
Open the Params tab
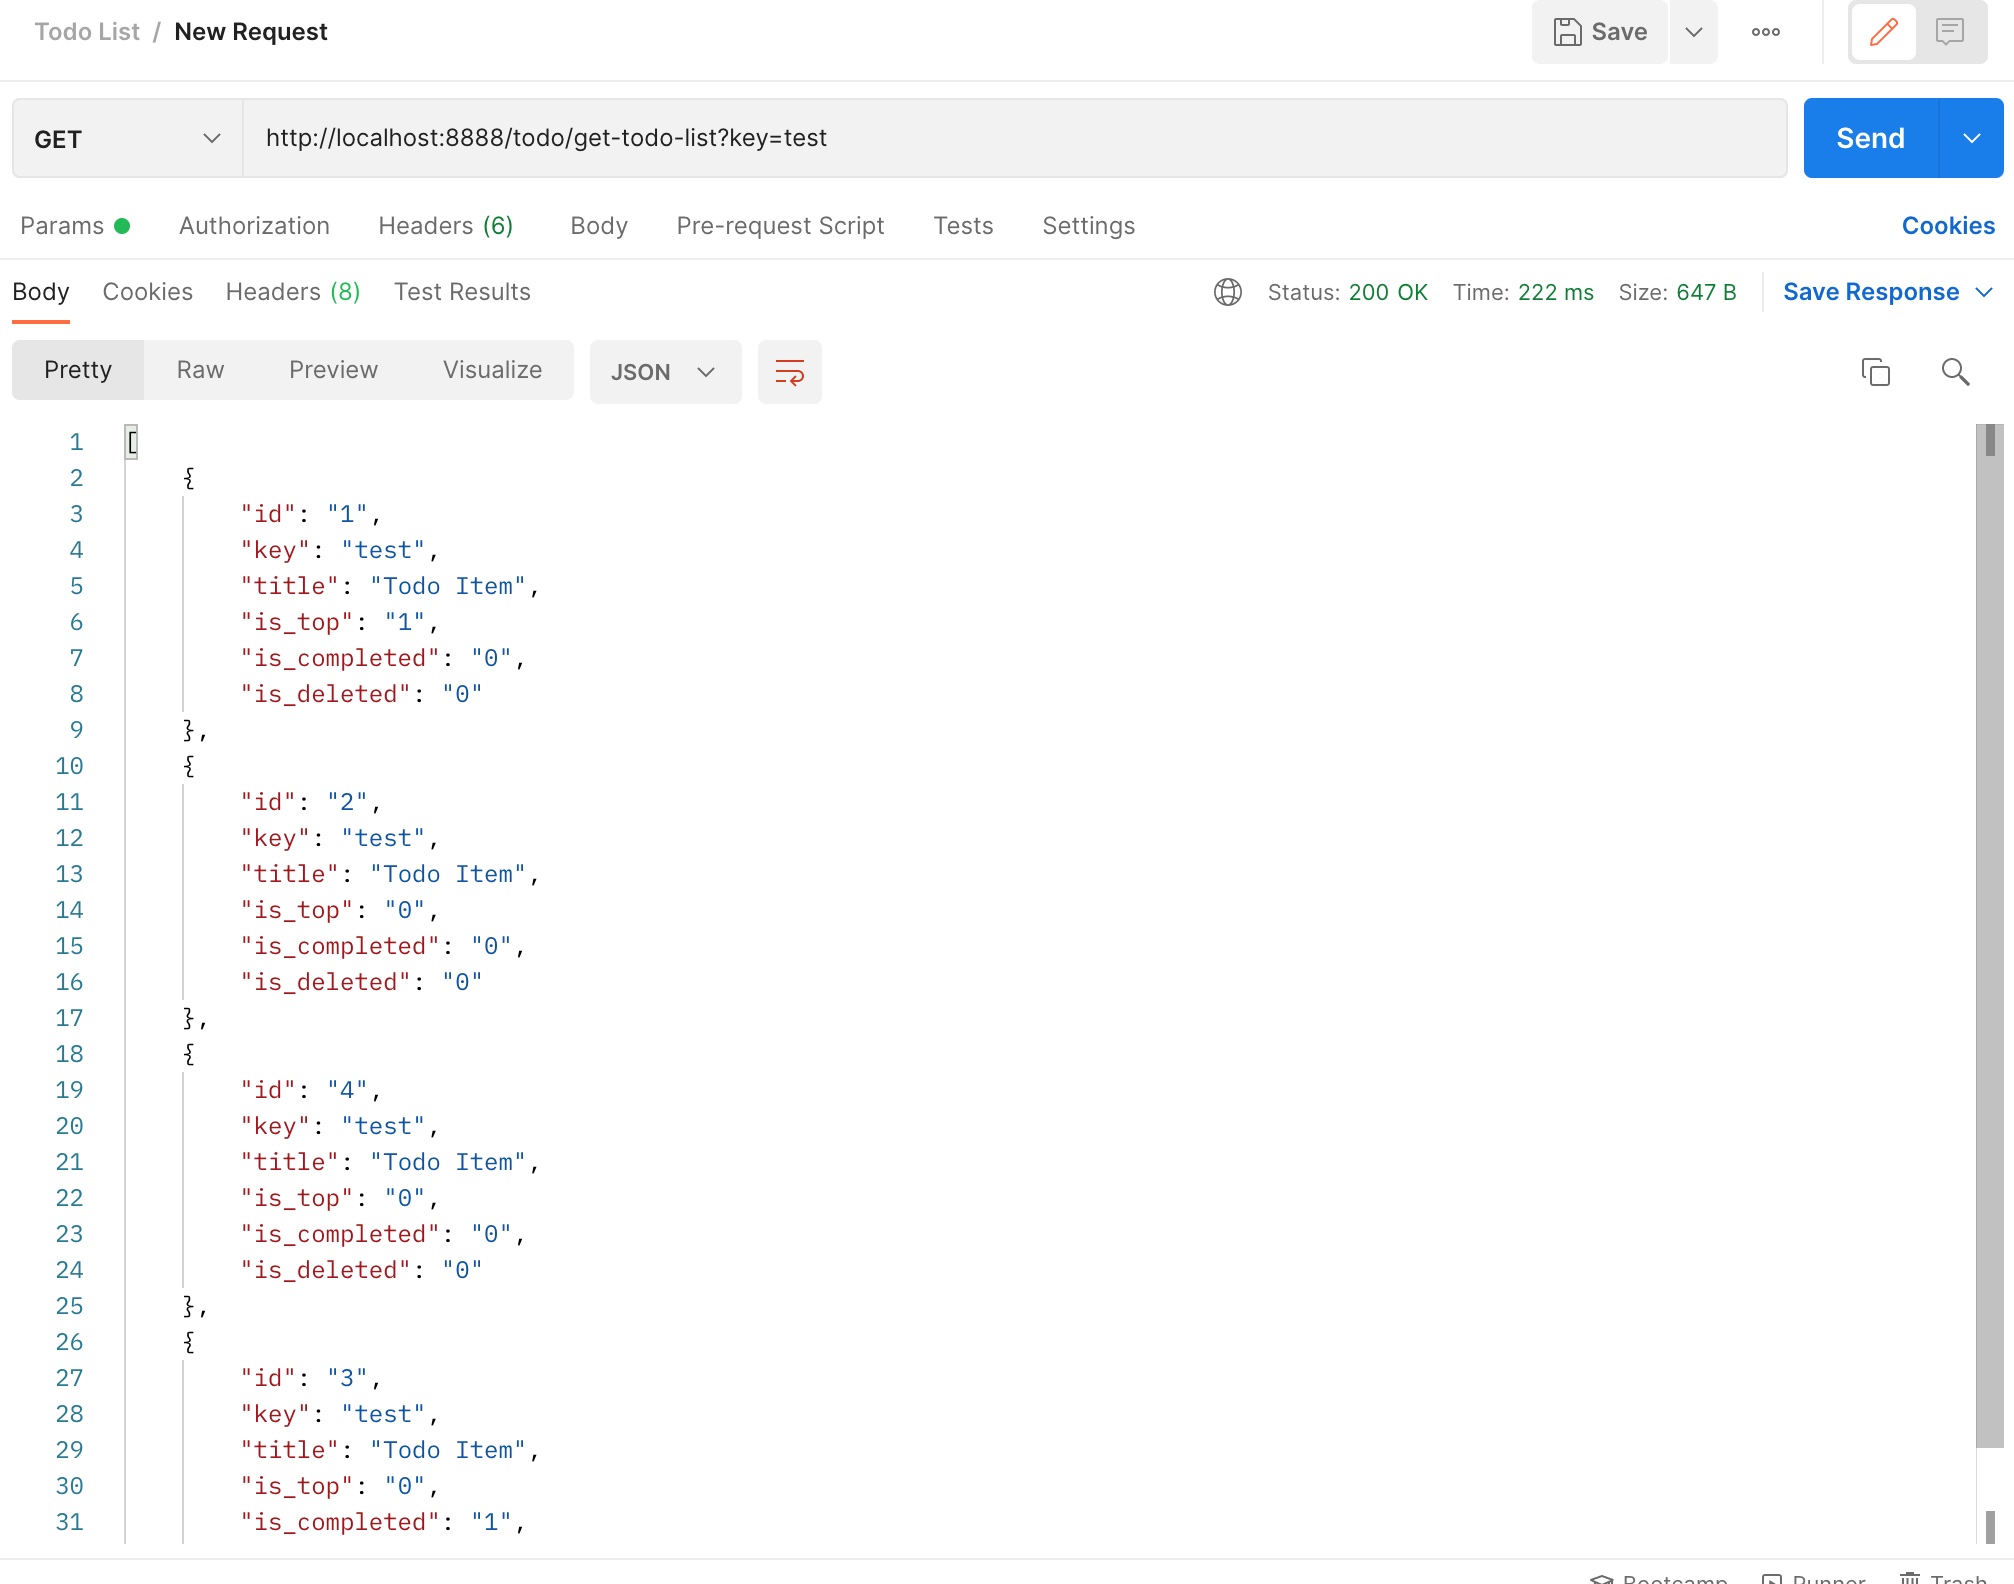point(75,226)
